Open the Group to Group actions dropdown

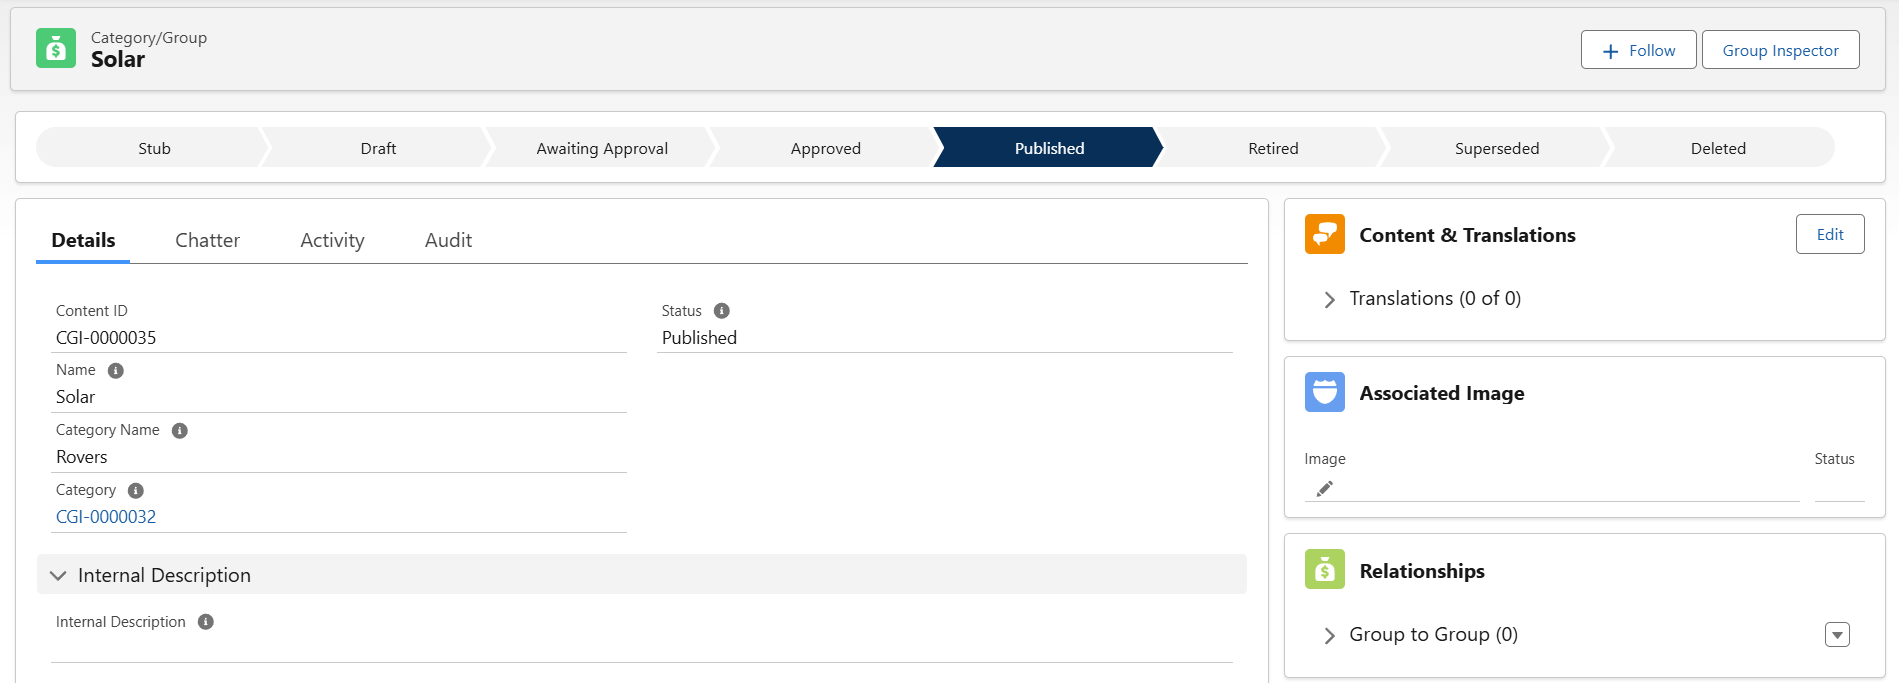point(1837,635)
